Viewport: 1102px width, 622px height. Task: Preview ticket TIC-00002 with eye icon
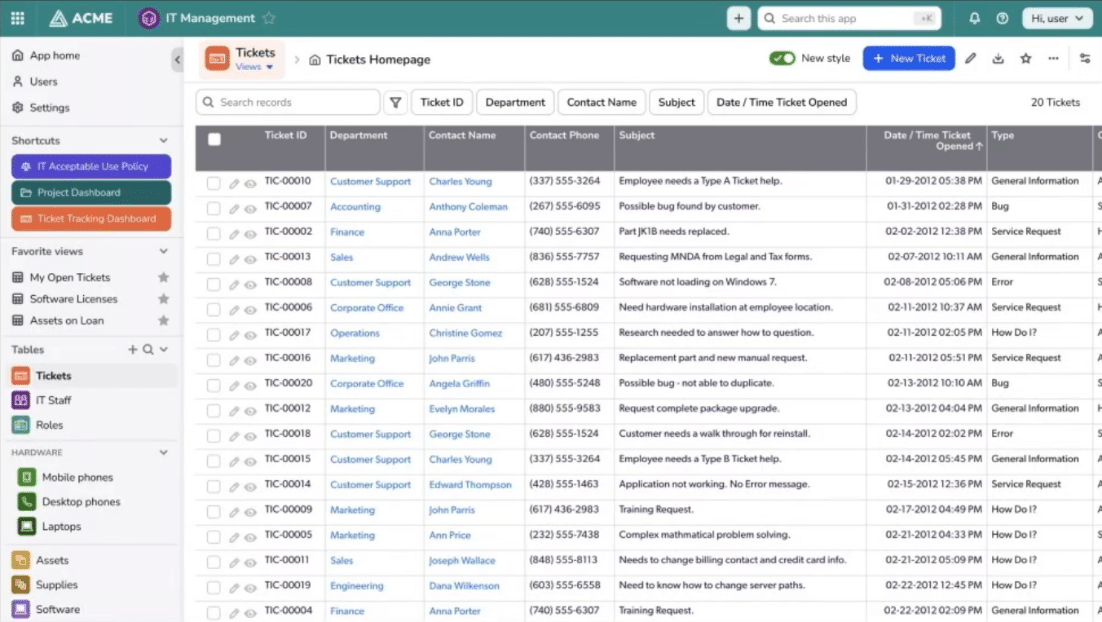[x=250, y=233]
